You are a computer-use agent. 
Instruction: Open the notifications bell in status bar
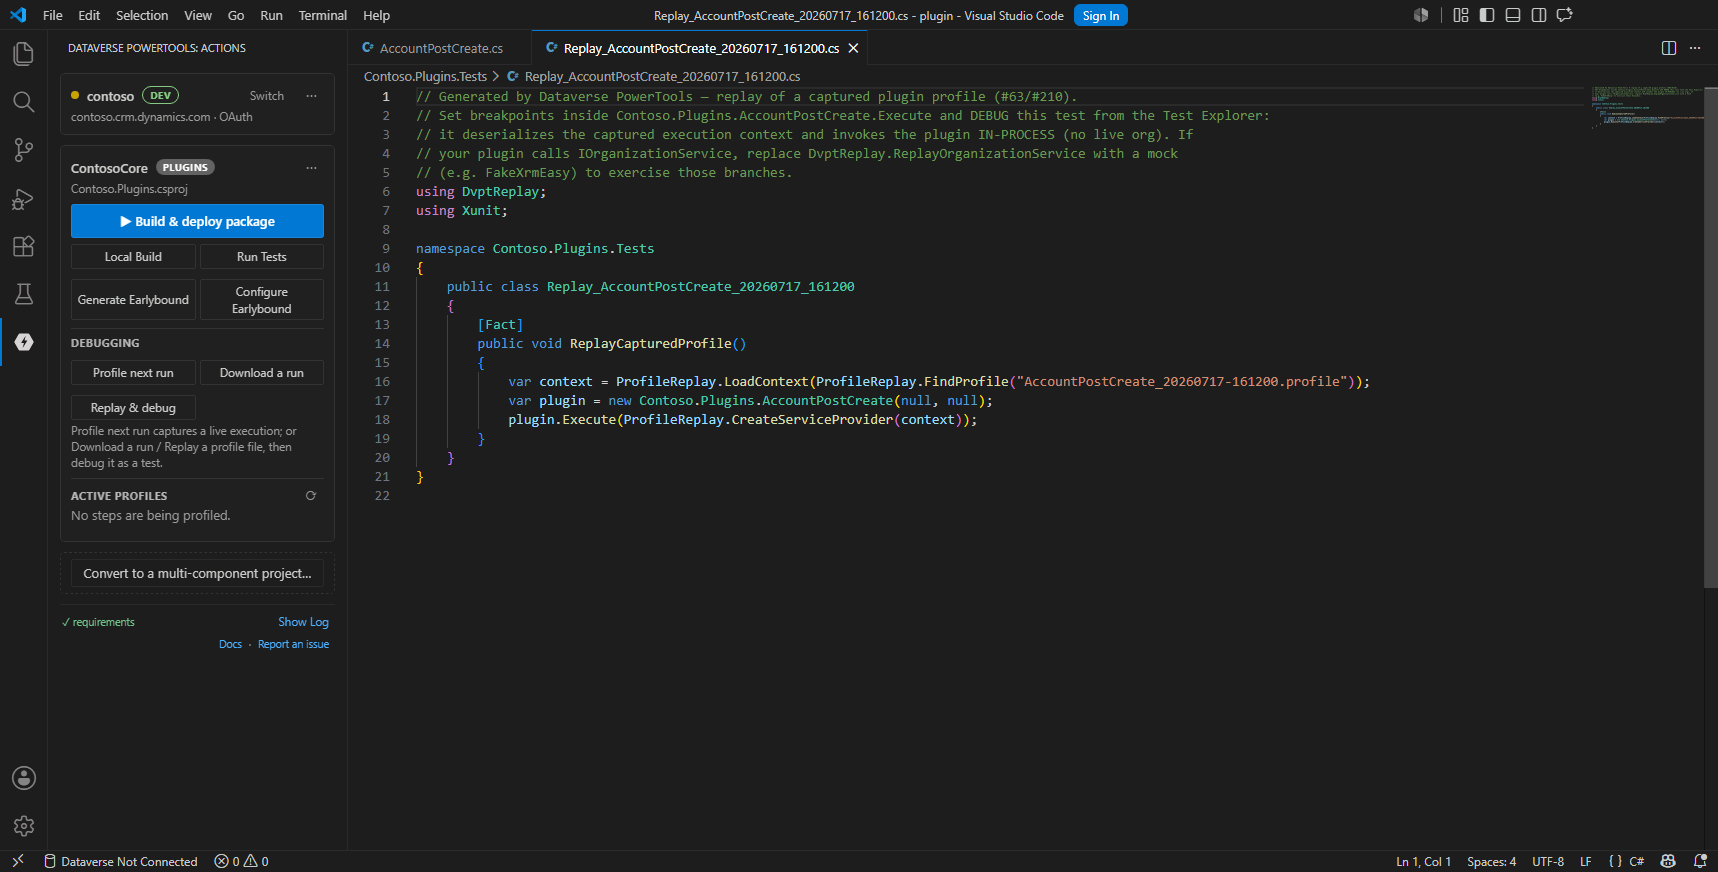click(1700, 861)
